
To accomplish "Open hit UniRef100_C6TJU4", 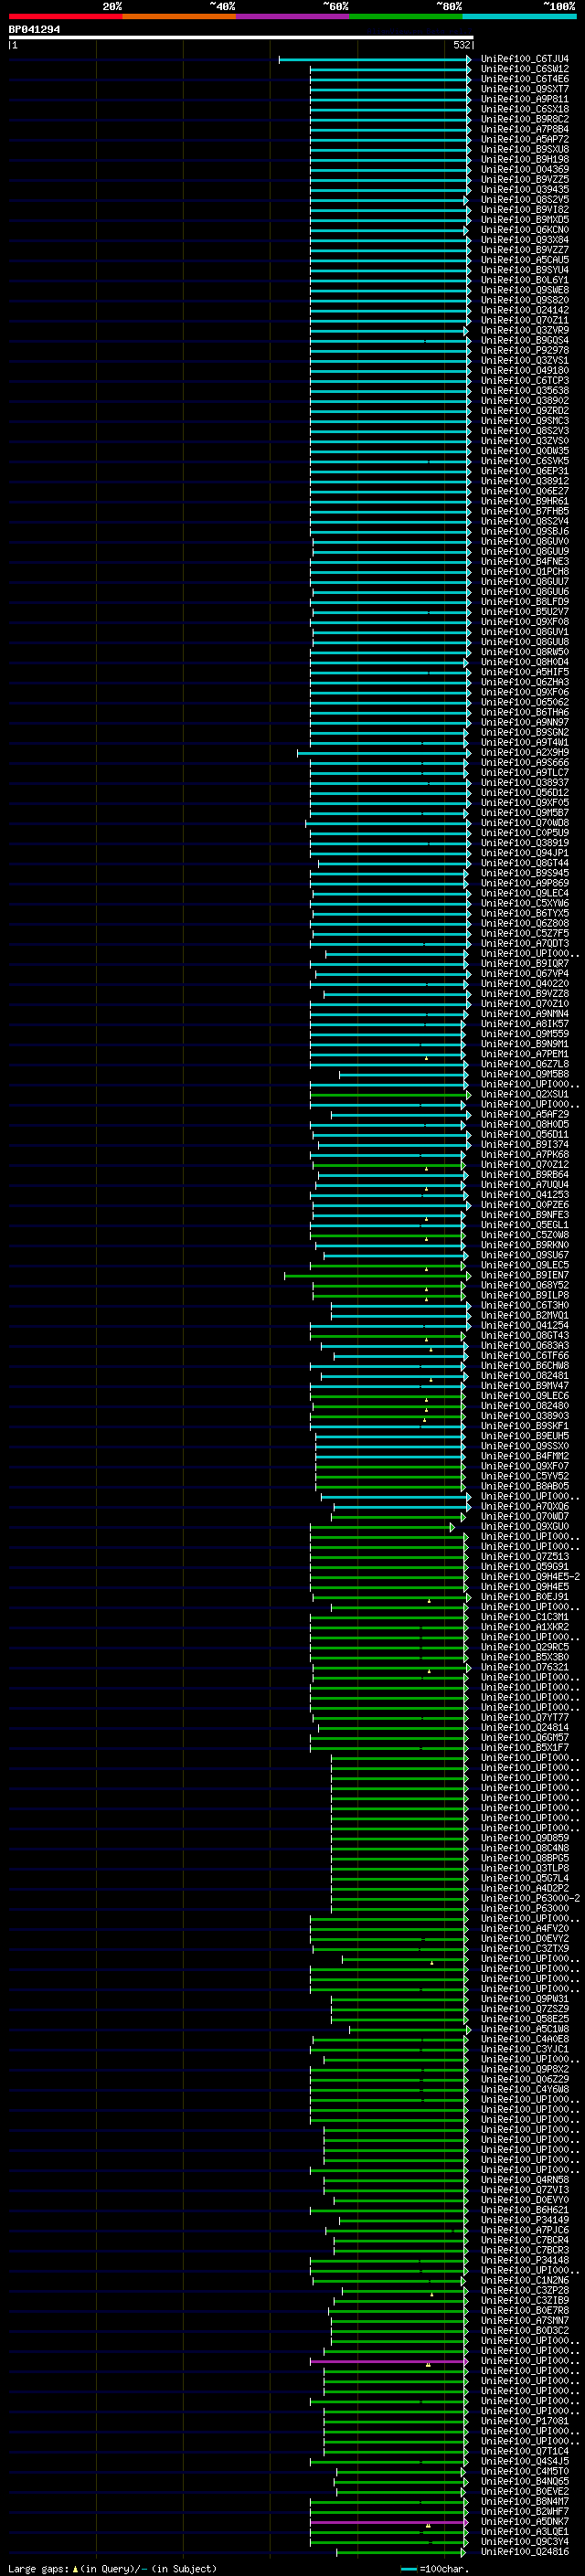I will point(524,60).
